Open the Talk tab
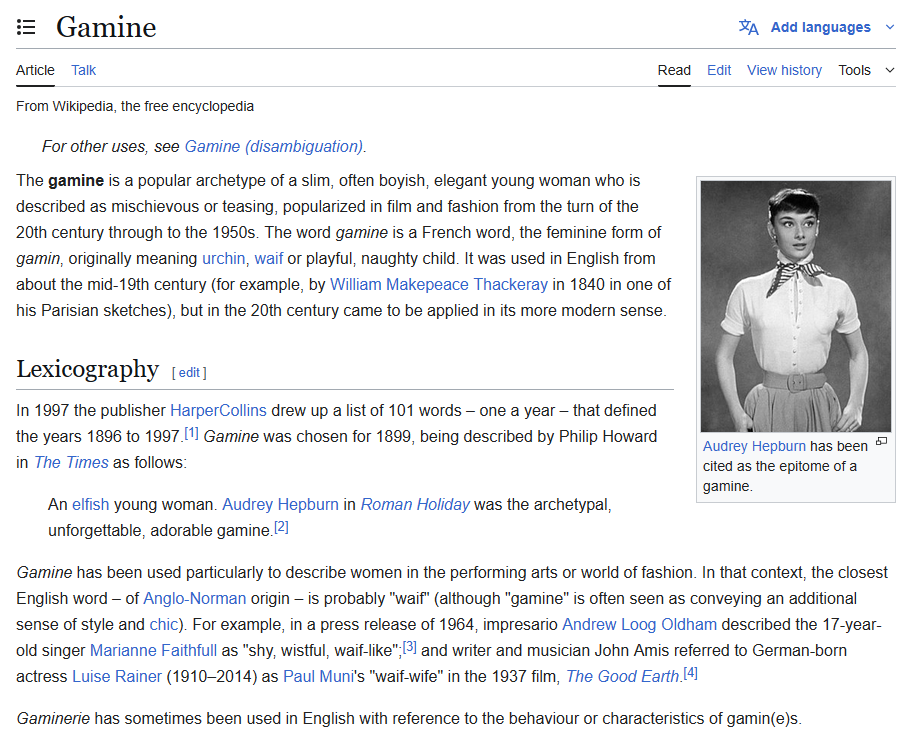The width and height of the screenshot is (902, 750). pyautogui.click(x=83, y=70)
